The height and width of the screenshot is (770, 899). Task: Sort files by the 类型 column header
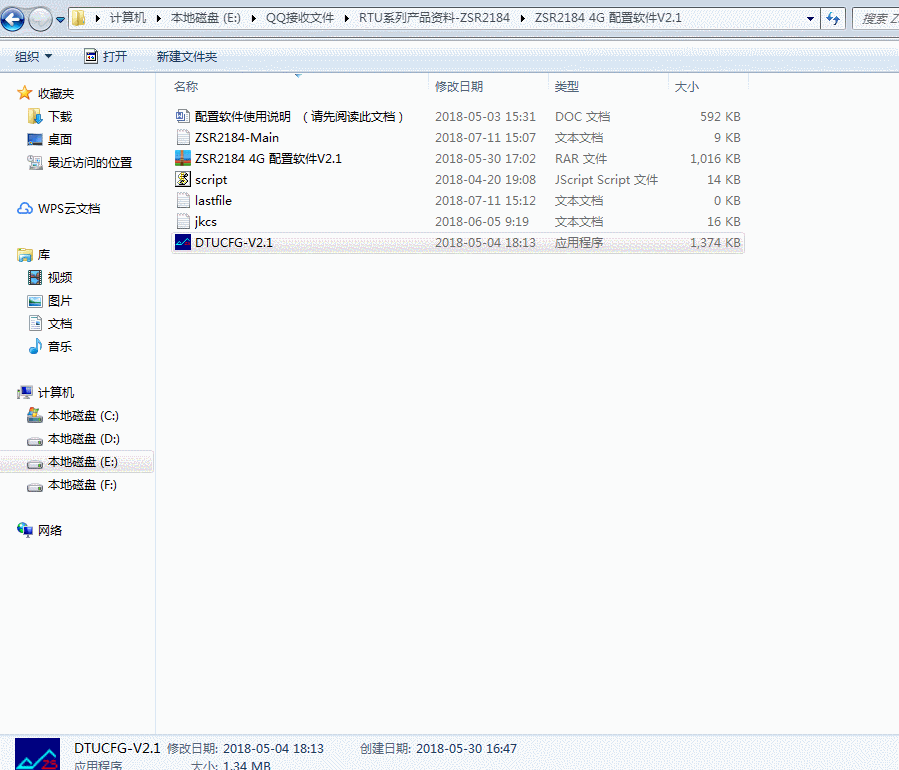(x=566, y=87)
